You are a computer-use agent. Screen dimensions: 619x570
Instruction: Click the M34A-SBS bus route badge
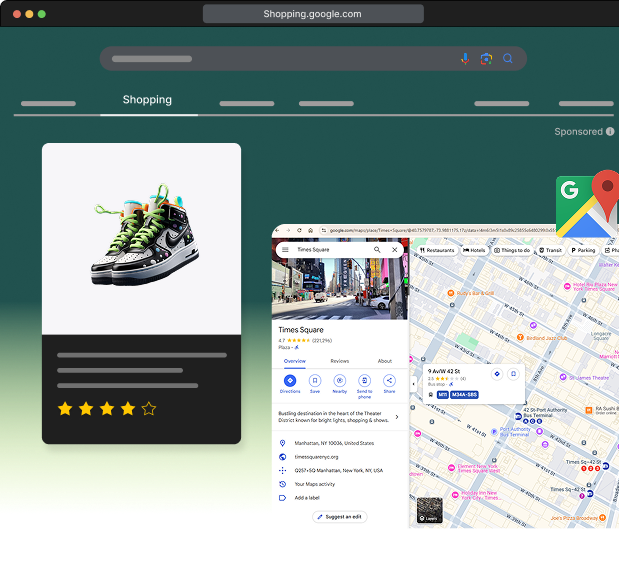(464, 395)
